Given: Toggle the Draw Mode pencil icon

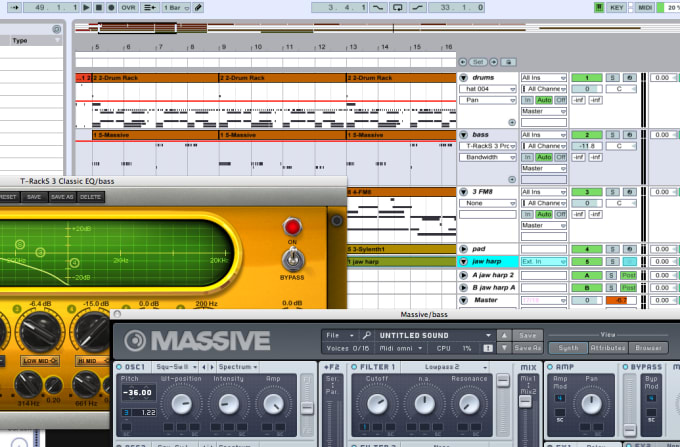Looking at the screenshot, I should [x=198, y=7].
